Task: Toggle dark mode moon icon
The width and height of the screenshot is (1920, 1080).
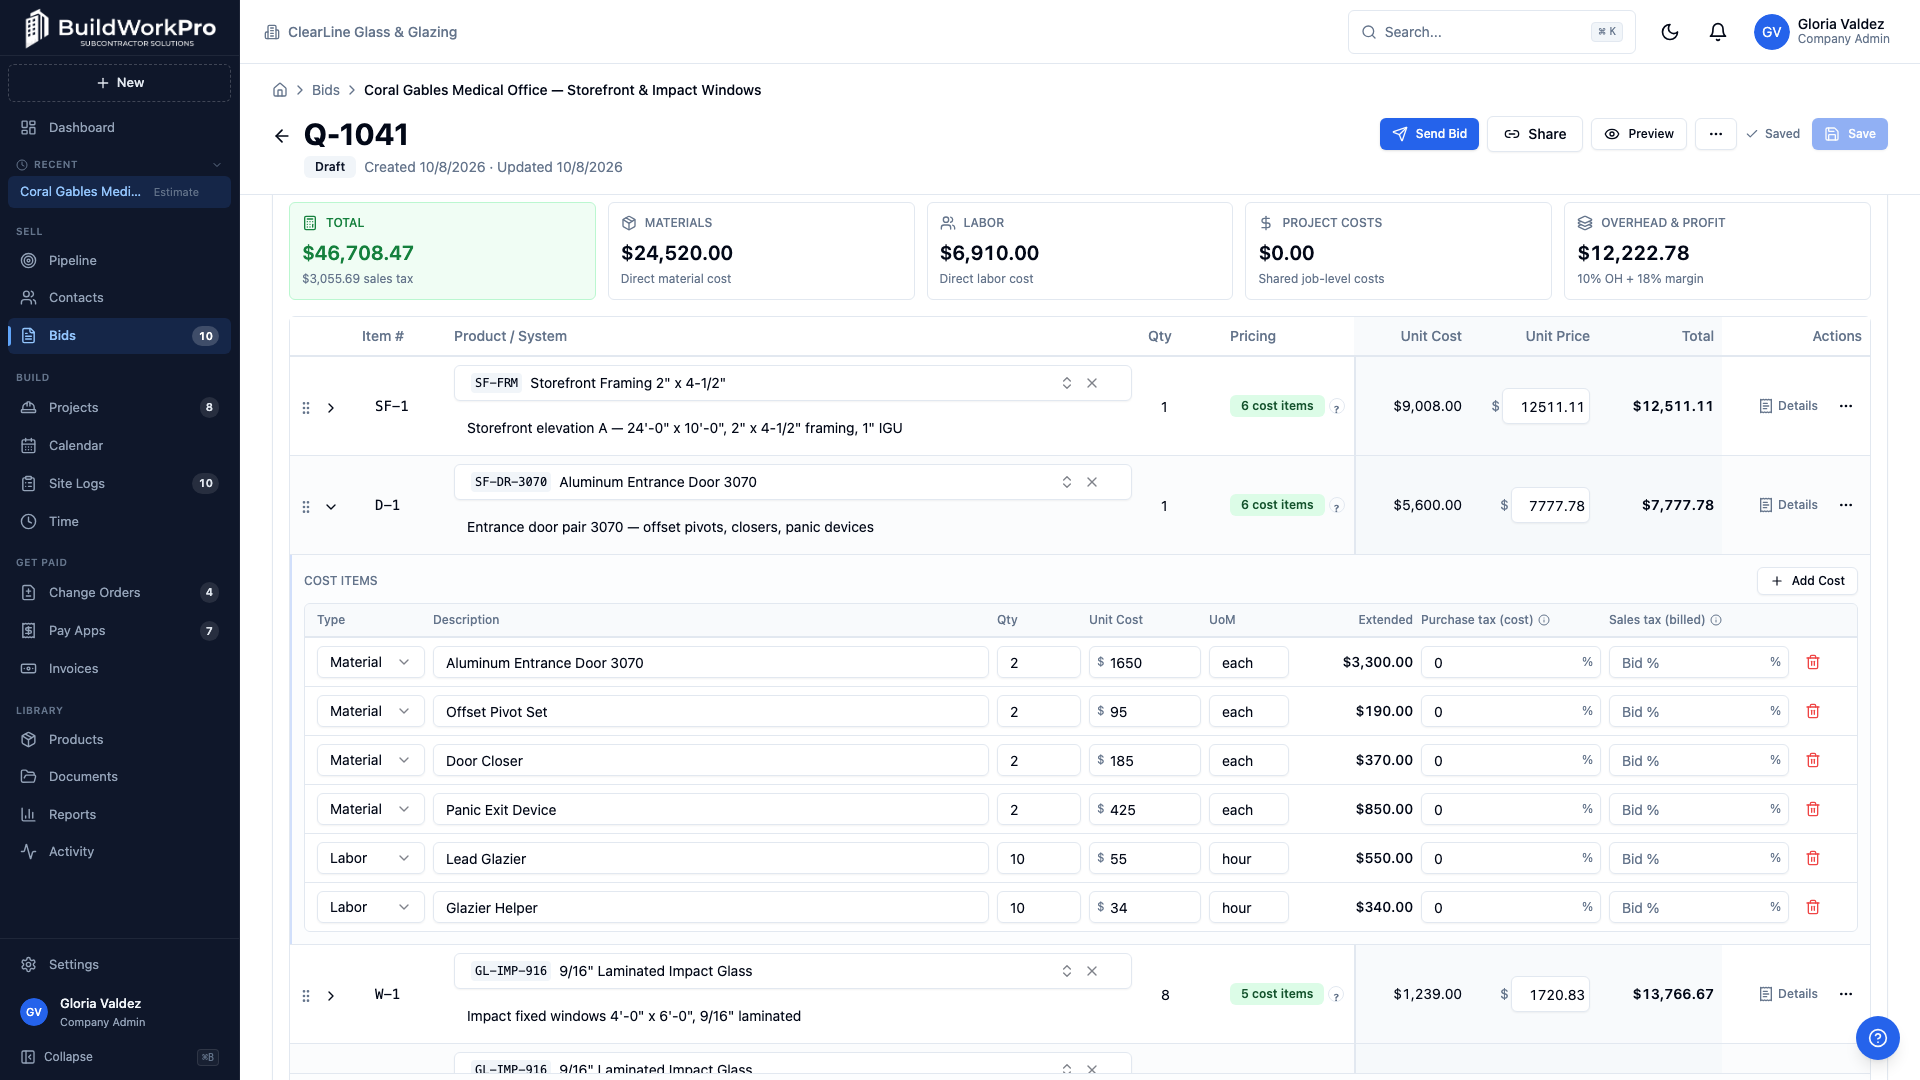Action: 1670,32
